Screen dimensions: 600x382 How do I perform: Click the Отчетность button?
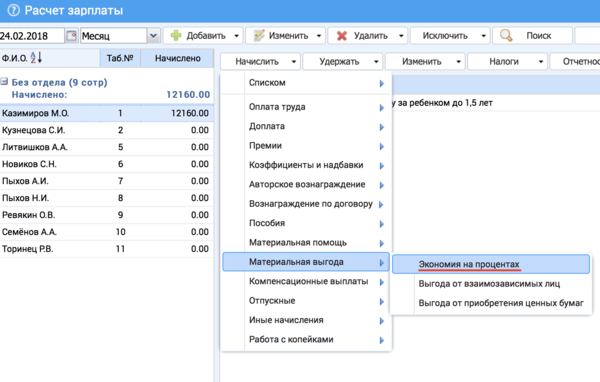point(575,62)
